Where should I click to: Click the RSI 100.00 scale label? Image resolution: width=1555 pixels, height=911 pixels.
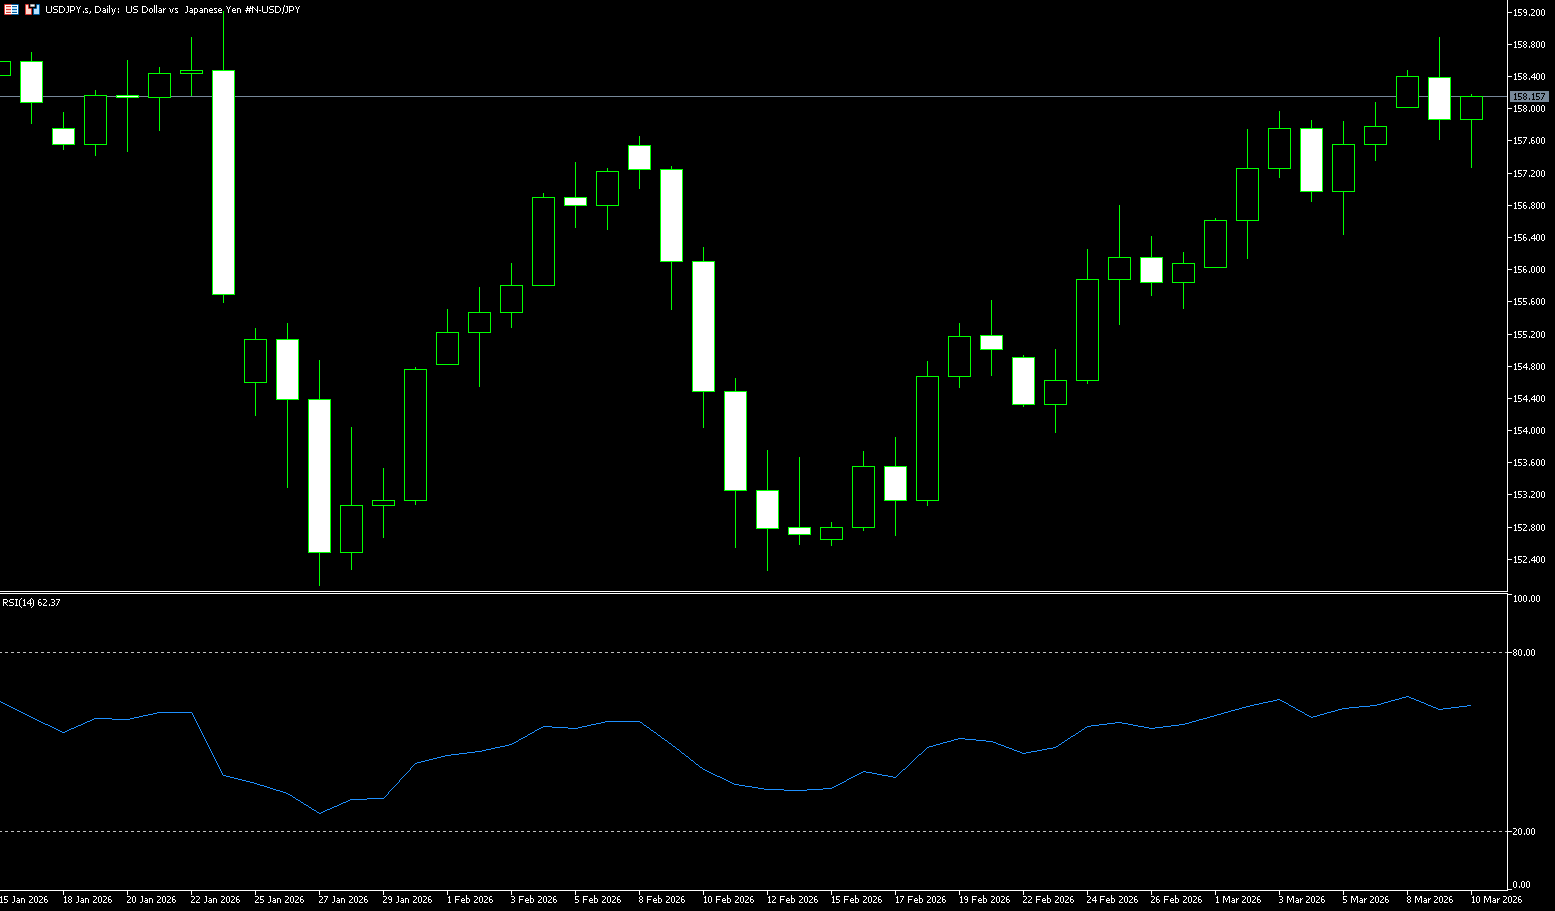[1526, 599]
